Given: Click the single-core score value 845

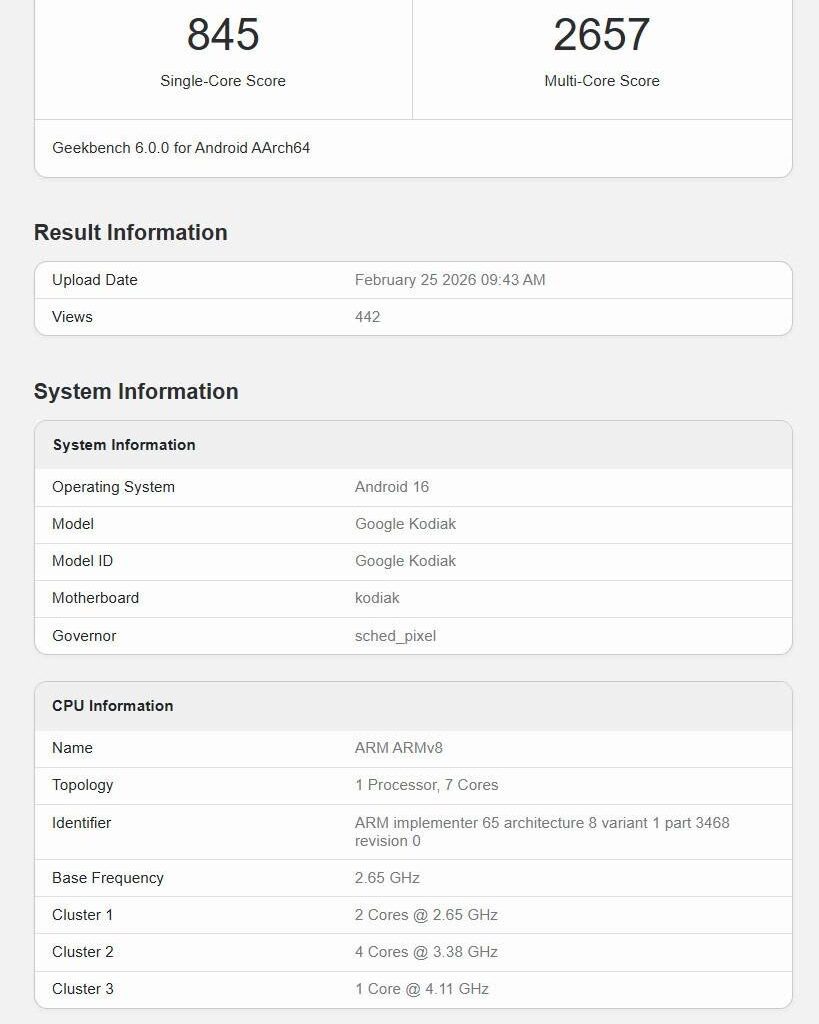Looking at the screenshot, I should coord(223,35).
